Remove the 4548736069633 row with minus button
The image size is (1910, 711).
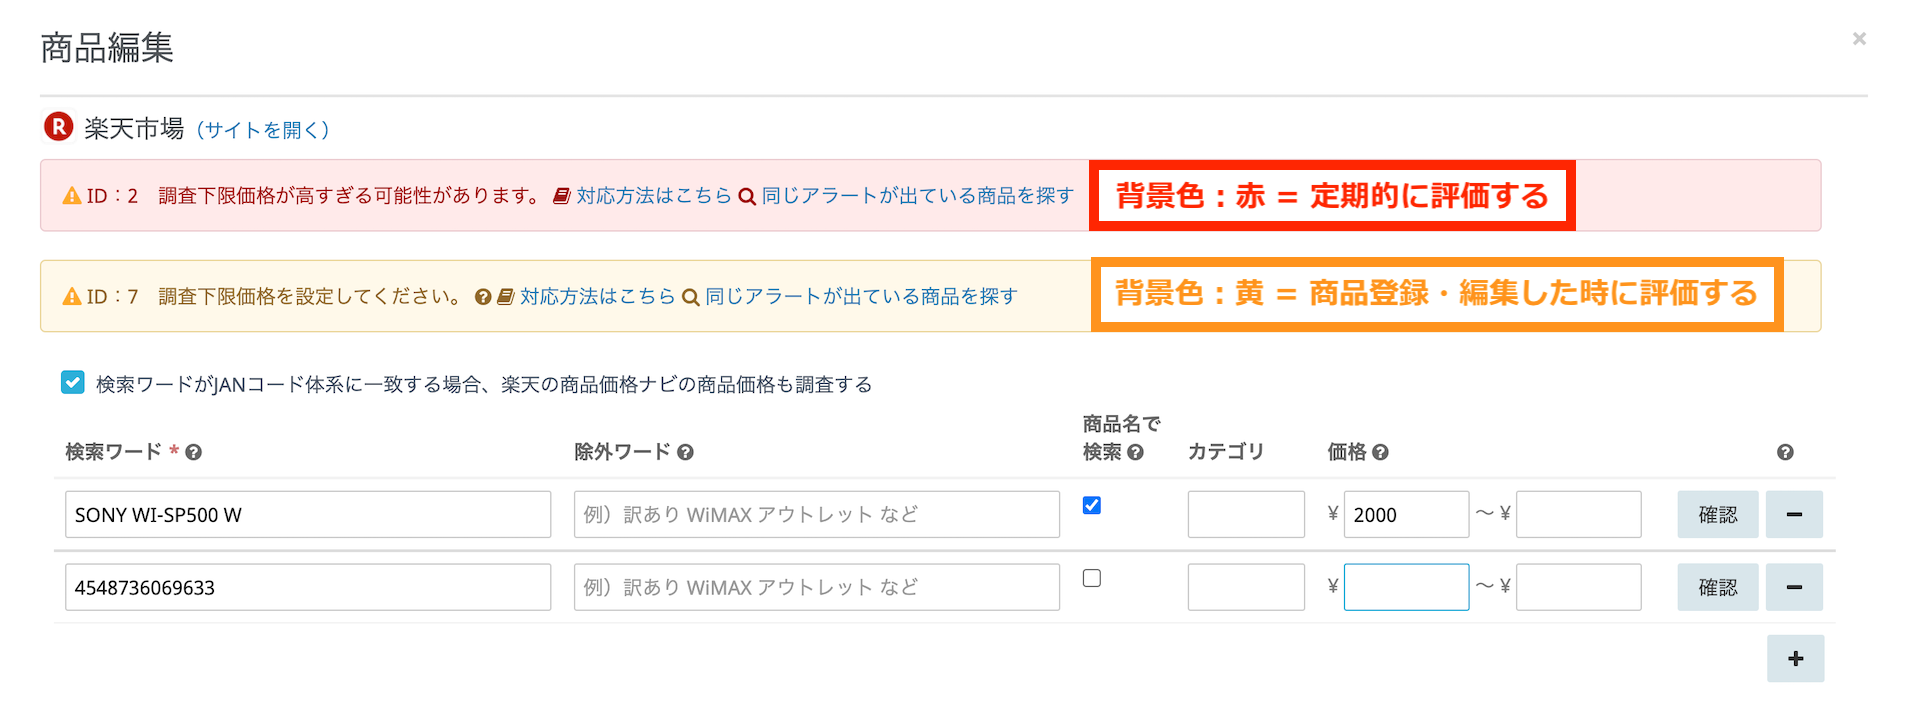1794,587
